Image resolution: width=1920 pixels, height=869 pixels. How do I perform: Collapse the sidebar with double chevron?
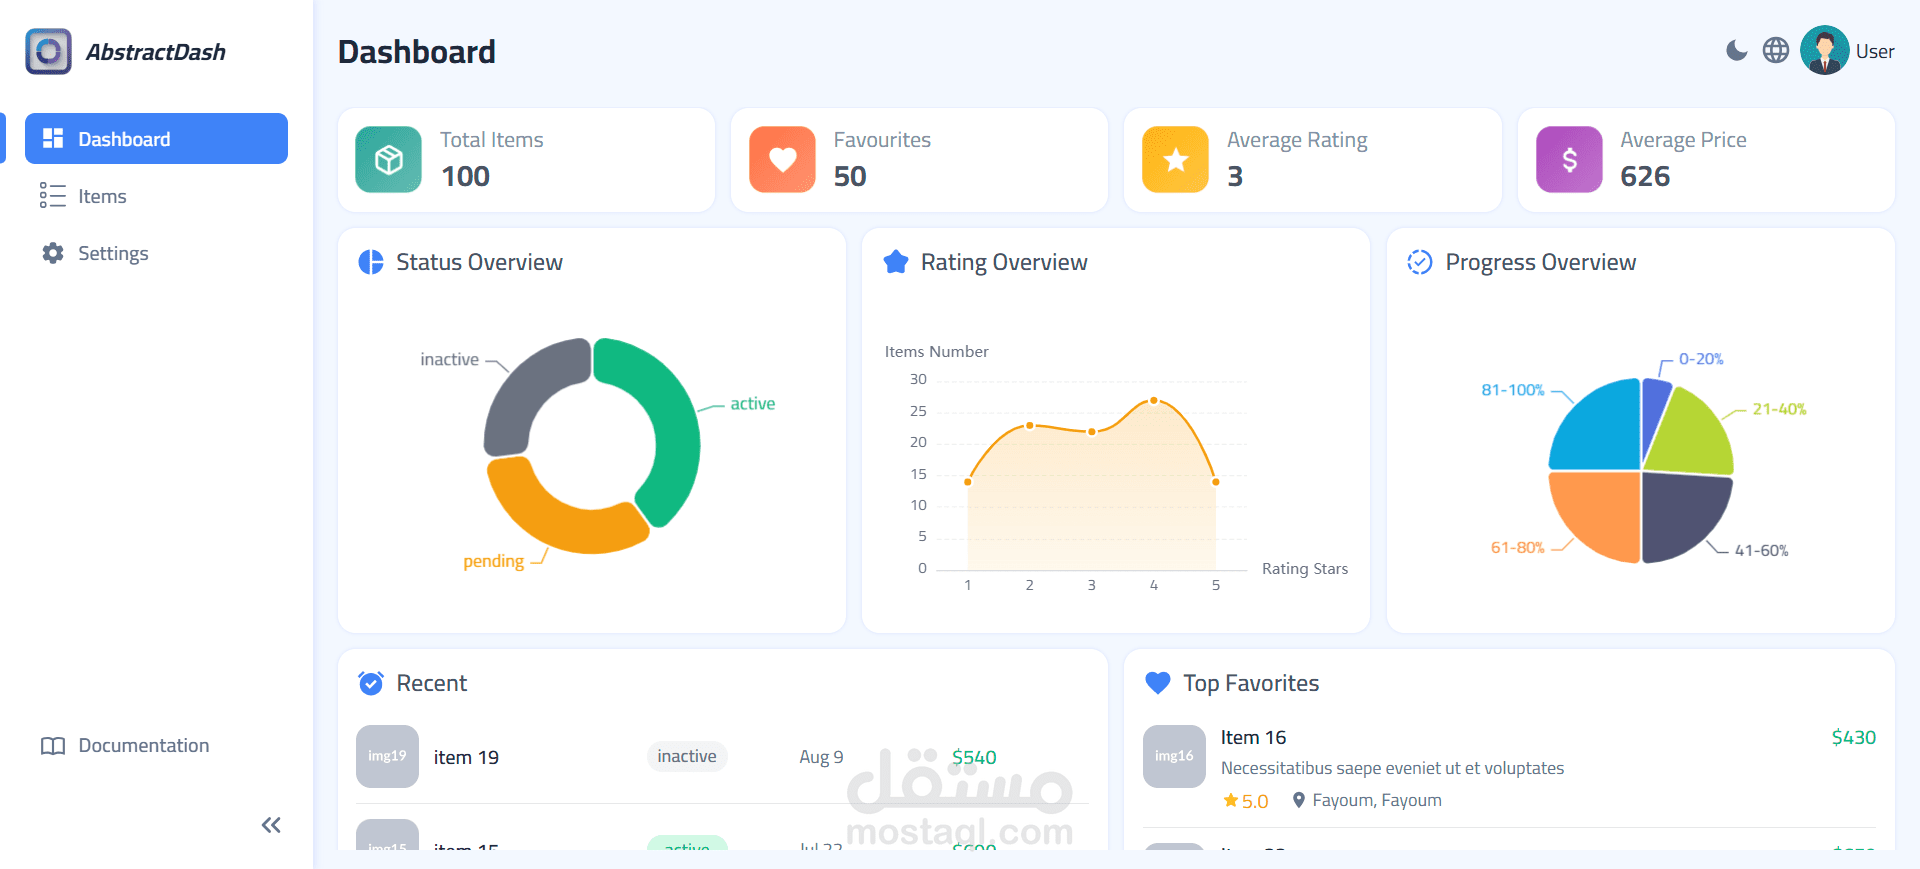pos(271,825)
